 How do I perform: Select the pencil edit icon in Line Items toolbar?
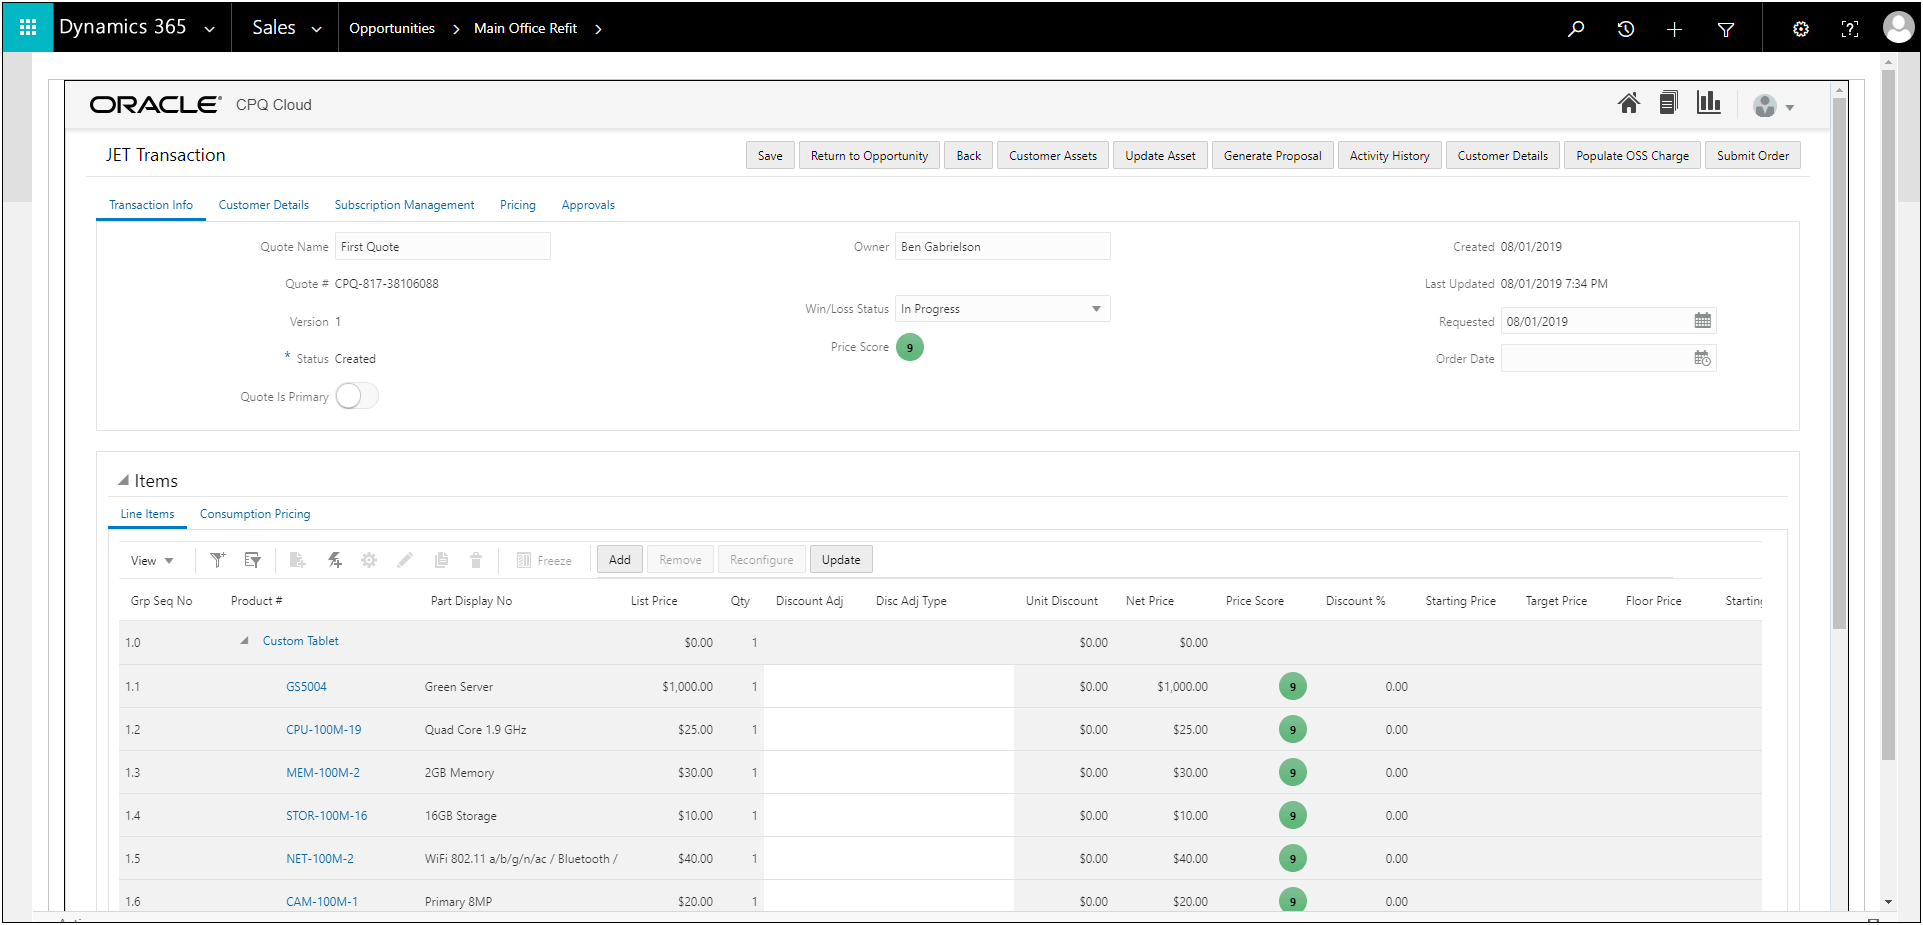point(404,559)
